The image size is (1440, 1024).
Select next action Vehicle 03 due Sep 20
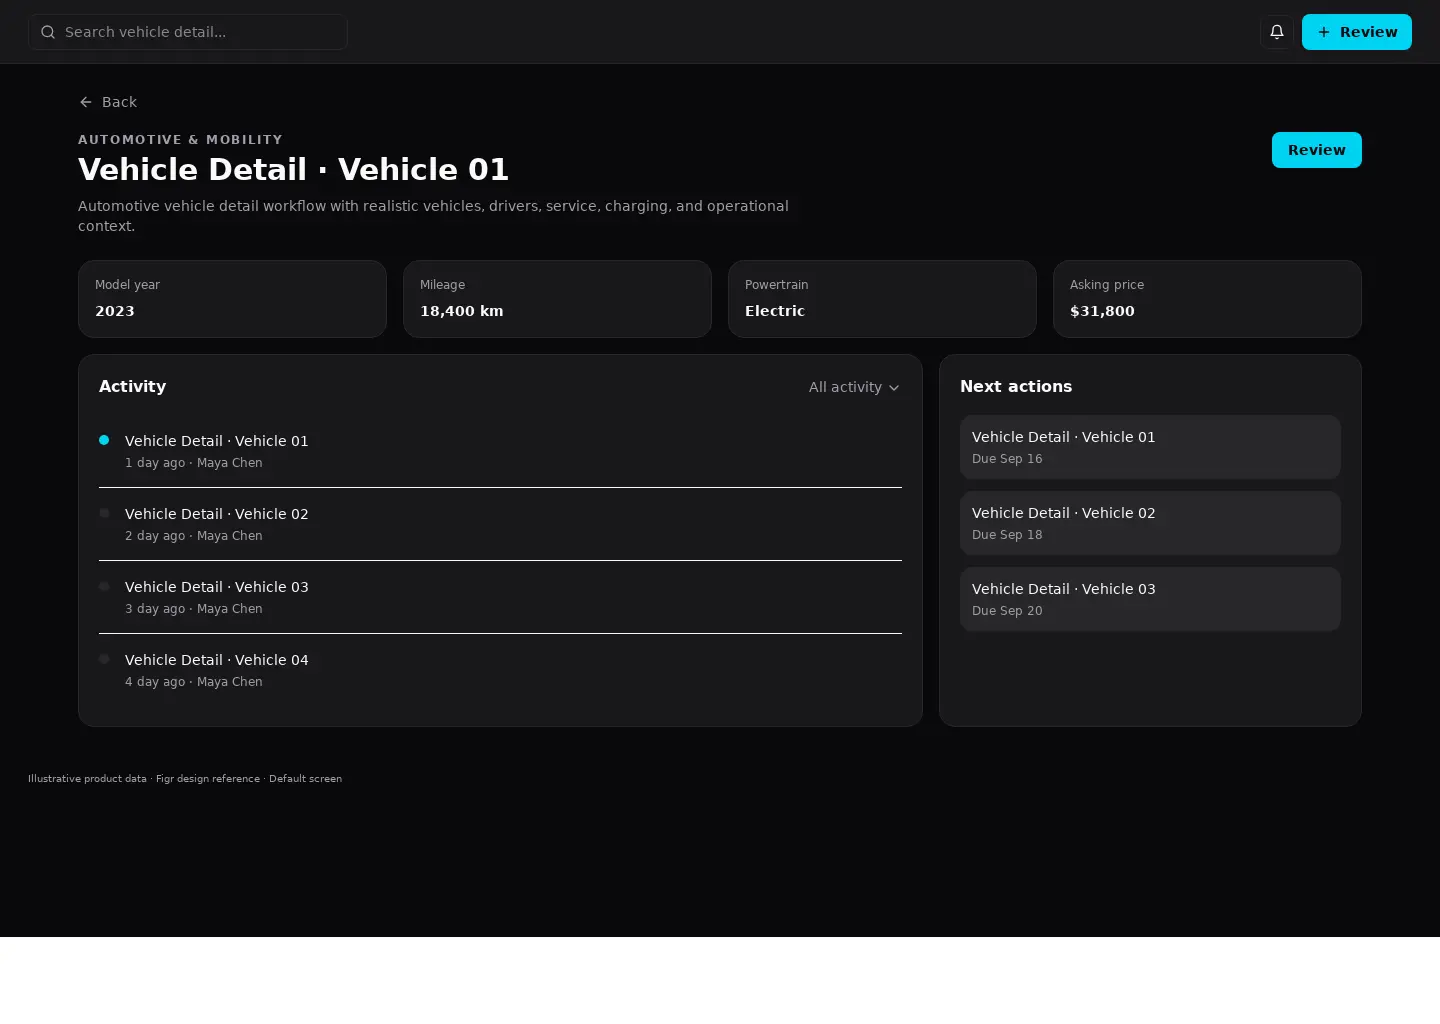pyautogui.click(x=1150, y=599)
